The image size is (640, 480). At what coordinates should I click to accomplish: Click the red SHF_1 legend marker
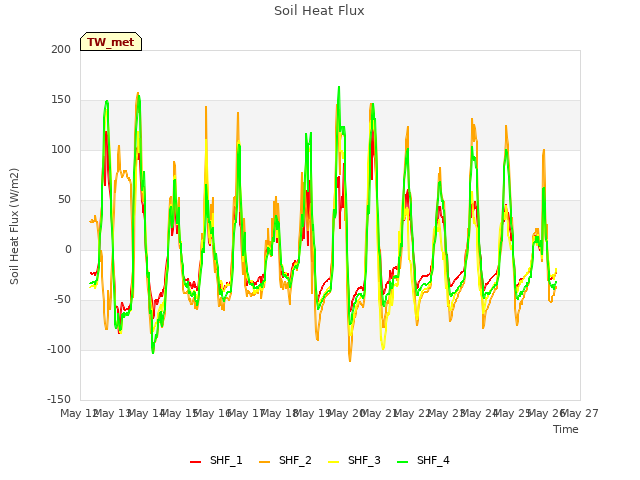click(196, 462)
